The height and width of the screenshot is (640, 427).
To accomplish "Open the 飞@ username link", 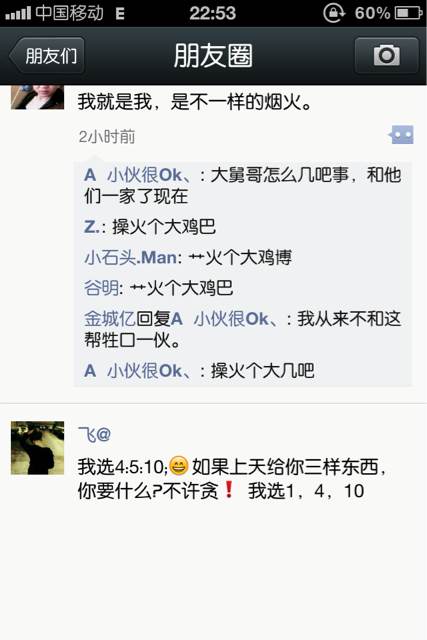I will (94, 434).
